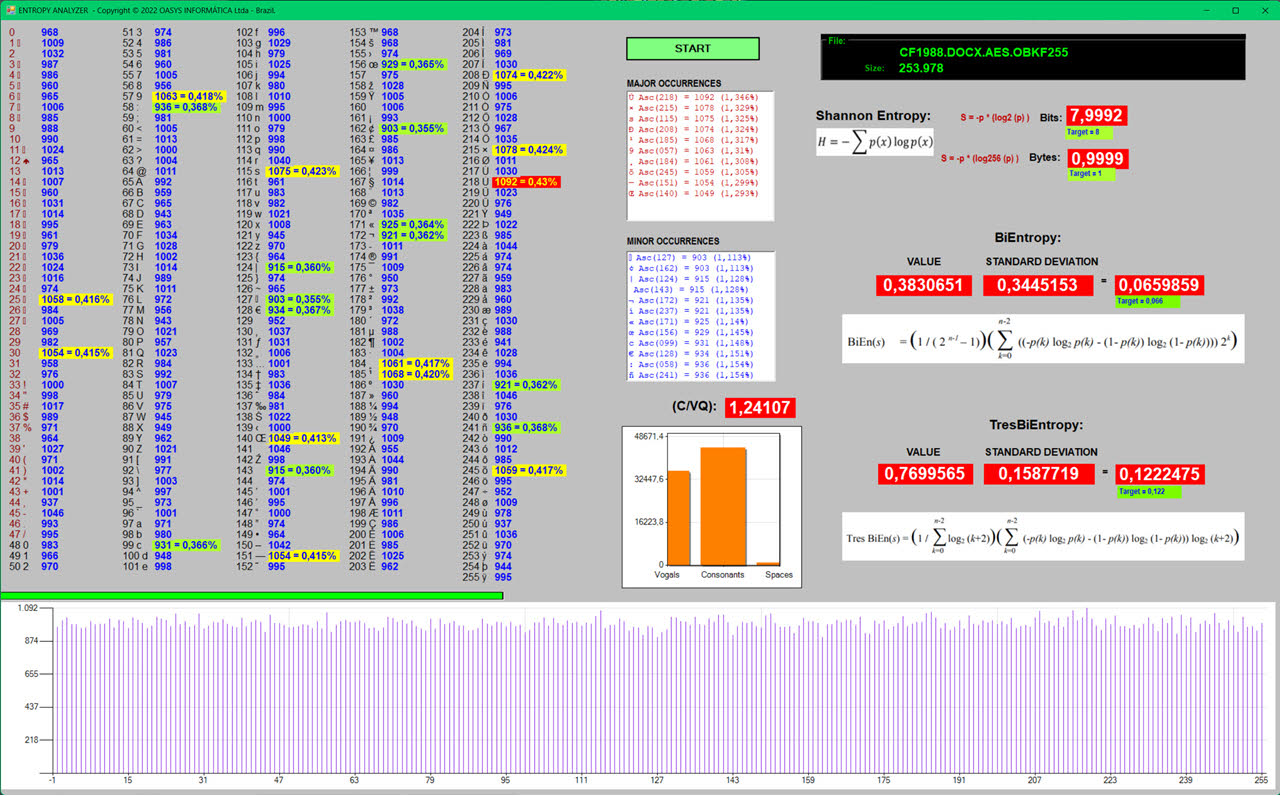Click the Vogals bar in the chart
Viewport: 1280px width, 796px height.
678,517
